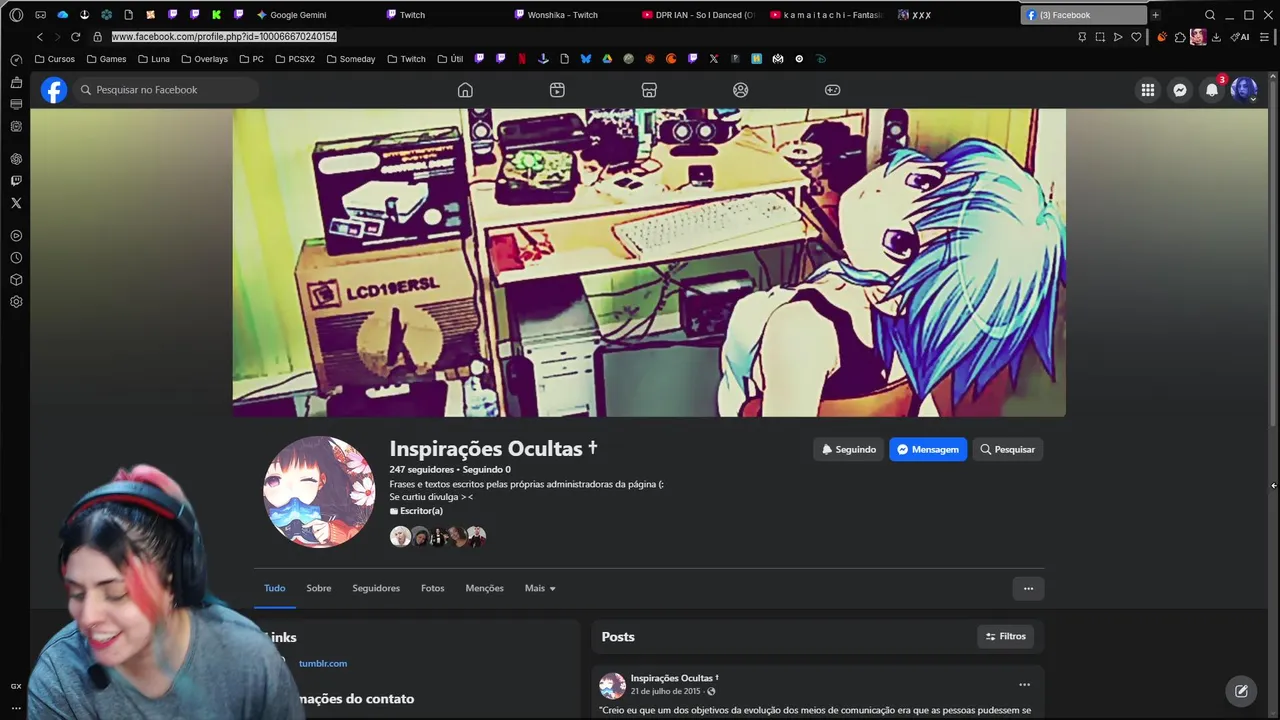Switch to the Fotos tab
Viewport: 1280px width, 720px height.
coord(433,588)
